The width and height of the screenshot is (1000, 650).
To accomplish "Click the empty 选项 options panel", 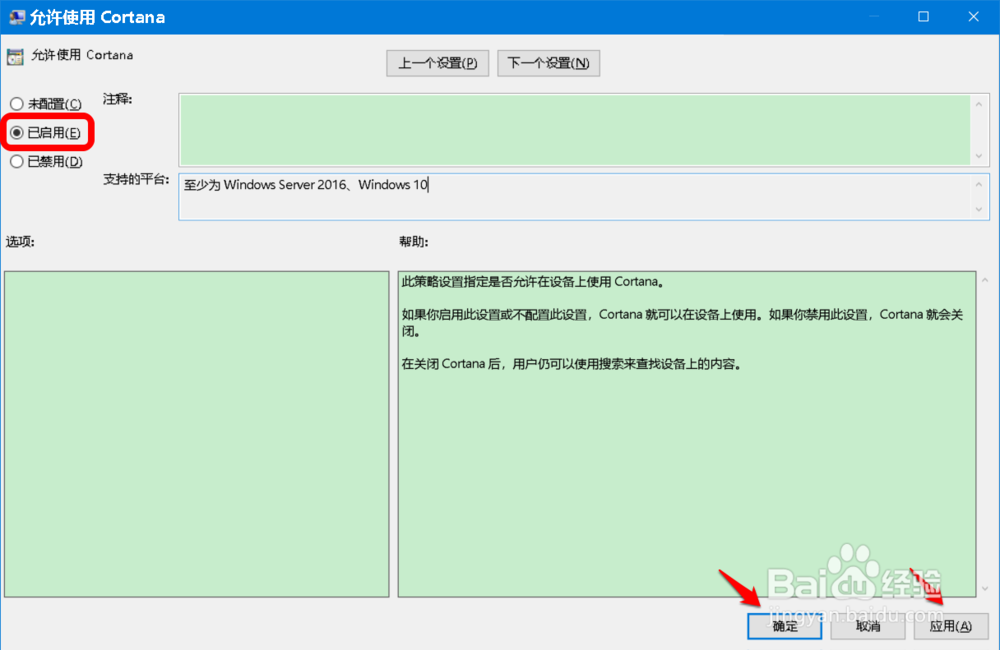I will pos(196,434).
